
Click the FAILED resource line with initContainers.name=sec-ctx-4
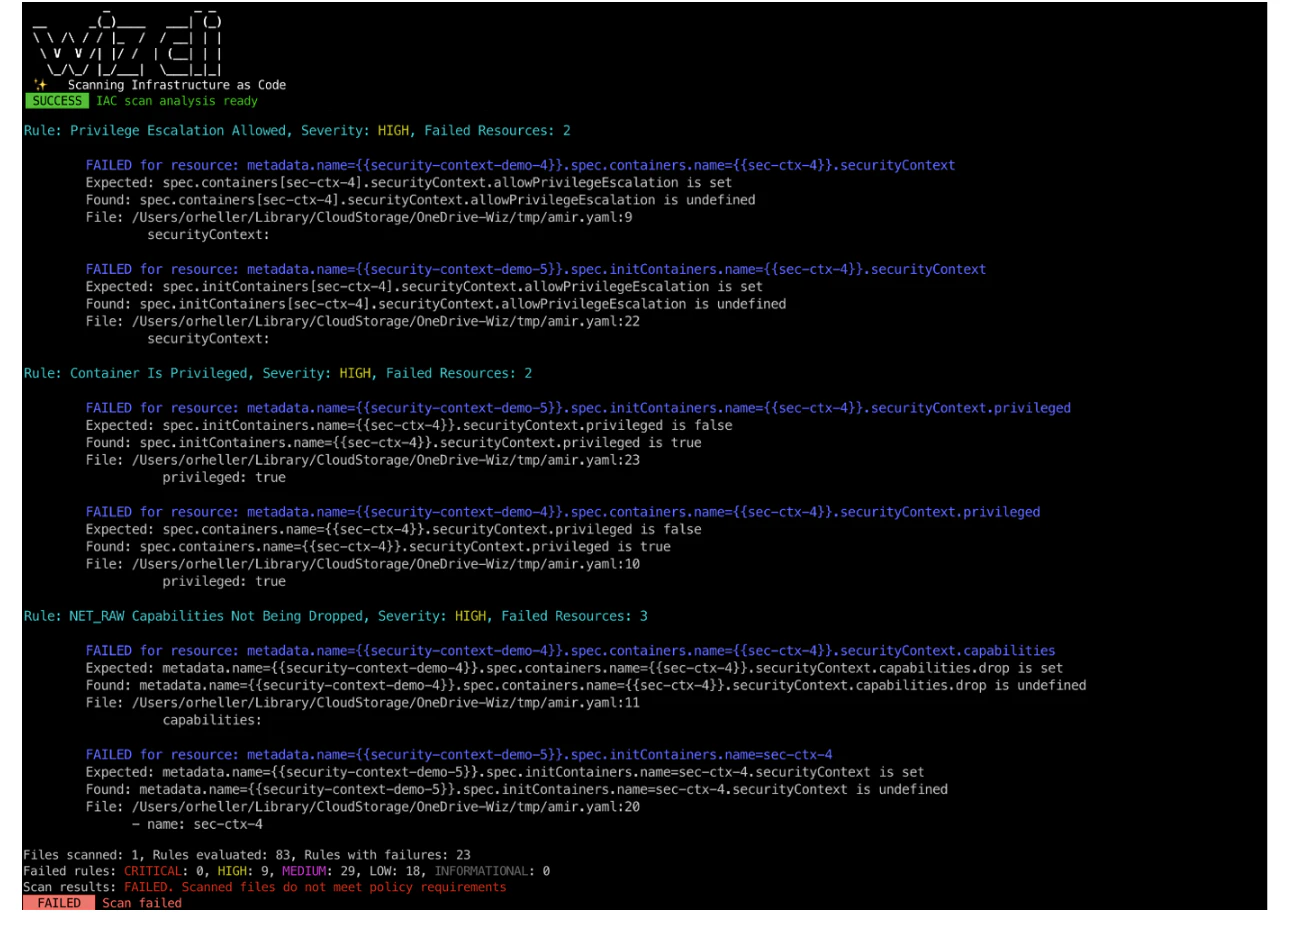tap(459, 756)
